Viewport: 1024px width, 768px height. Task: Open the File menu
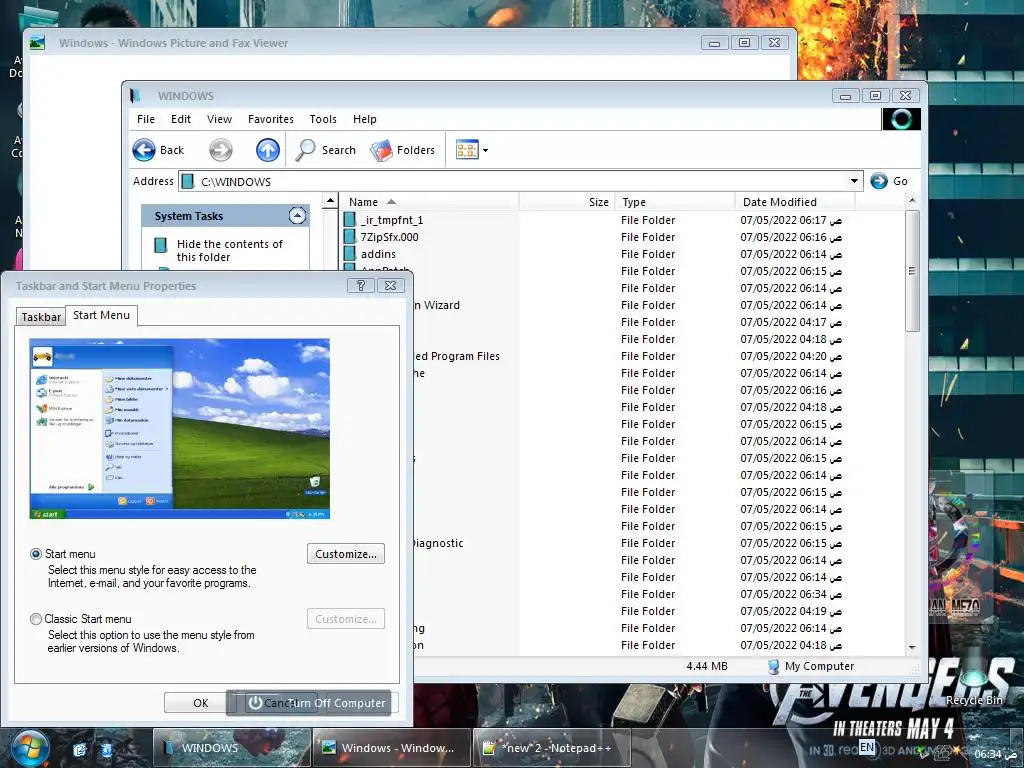[146, 119]
